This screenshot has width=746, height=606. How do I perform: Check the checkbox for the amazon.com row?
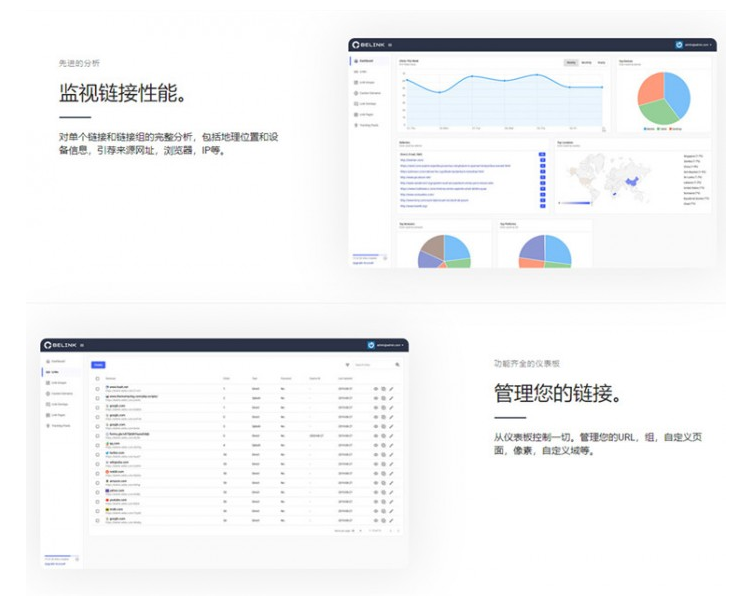(x=97, y=481)
